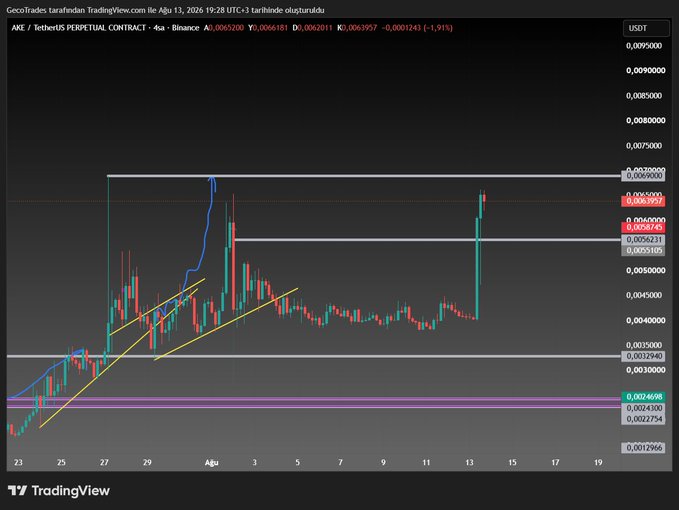Click the 0,0085000 price scale tick
This screenshot has height=510, width=679.
click(x=644, y=95)
